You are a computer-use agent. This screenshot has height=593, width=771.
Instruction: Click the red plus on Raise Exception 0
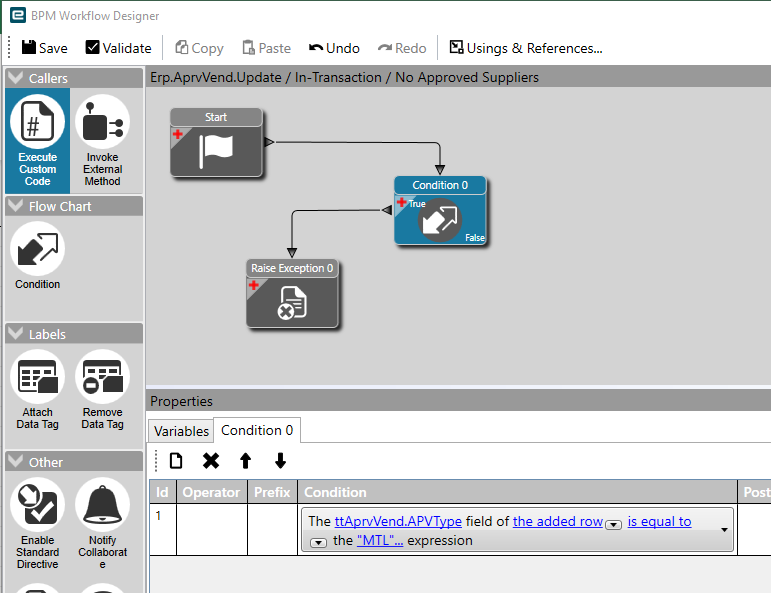click(x=254, y=285)
